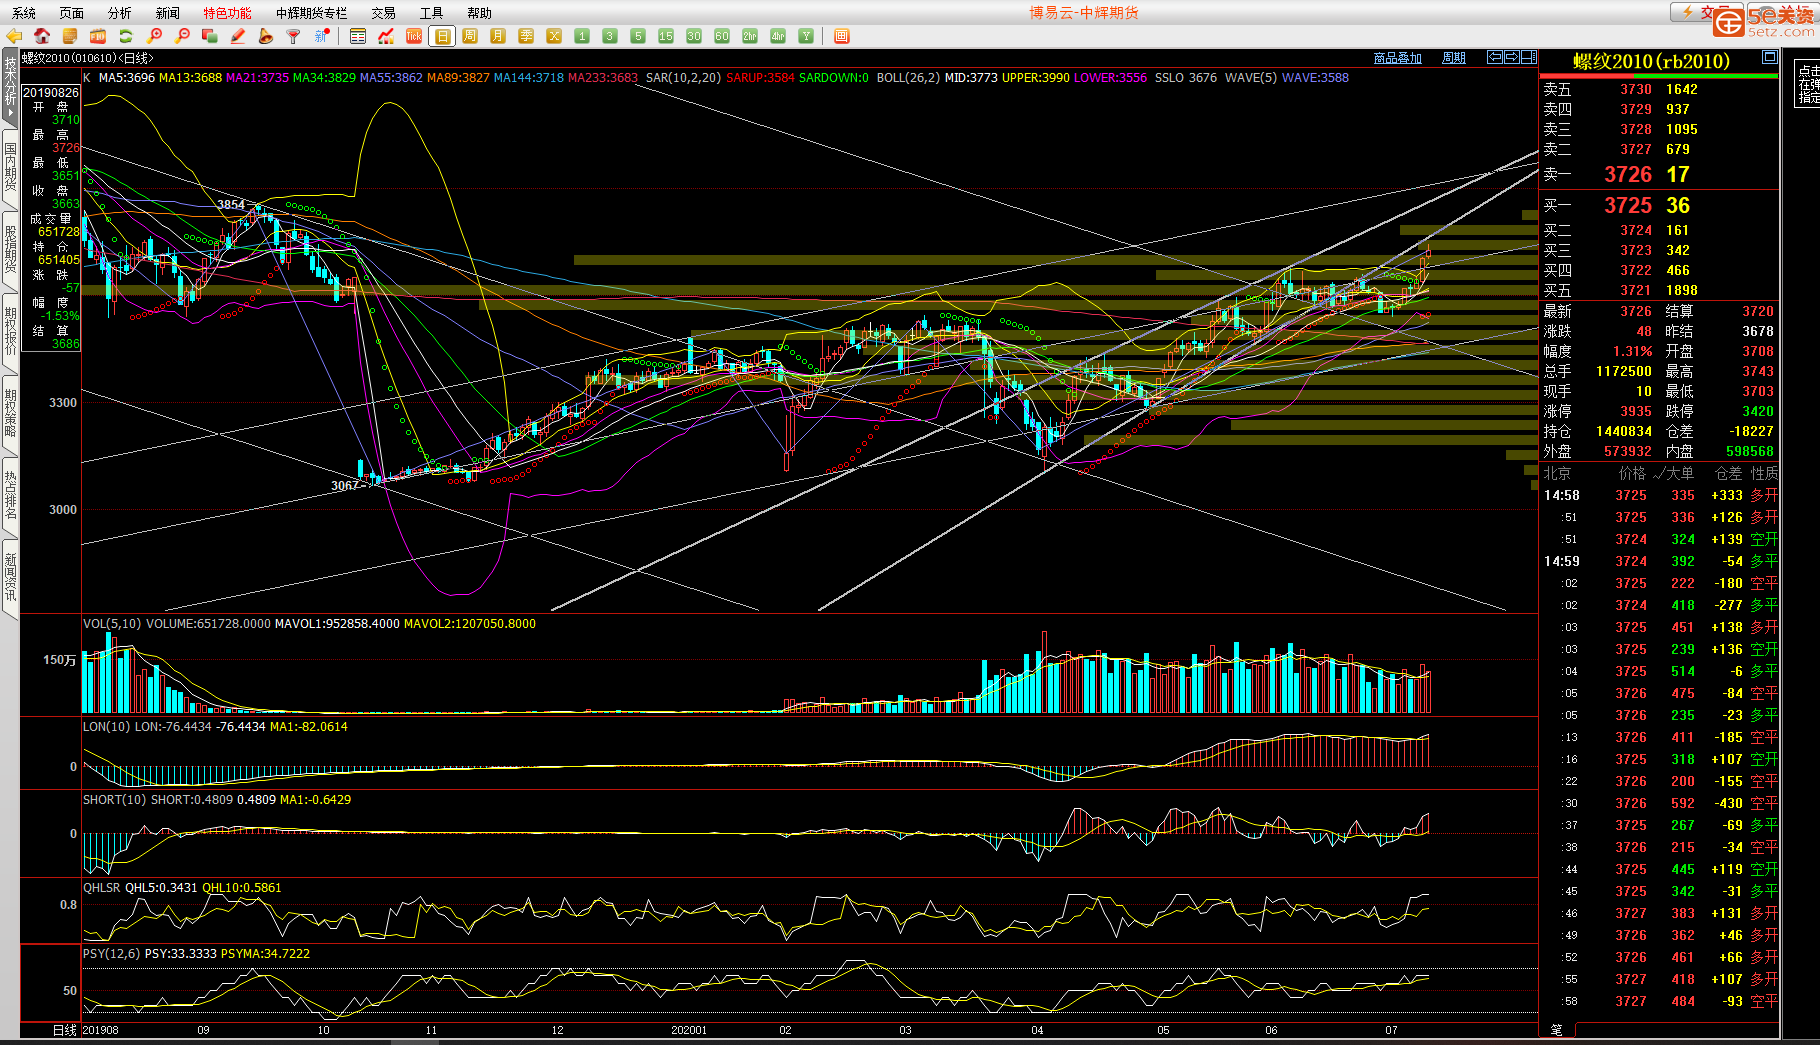This screenshot has width=1820, height=1045.
Task: Select the 2hr period icon
Action: coord(750,36)
